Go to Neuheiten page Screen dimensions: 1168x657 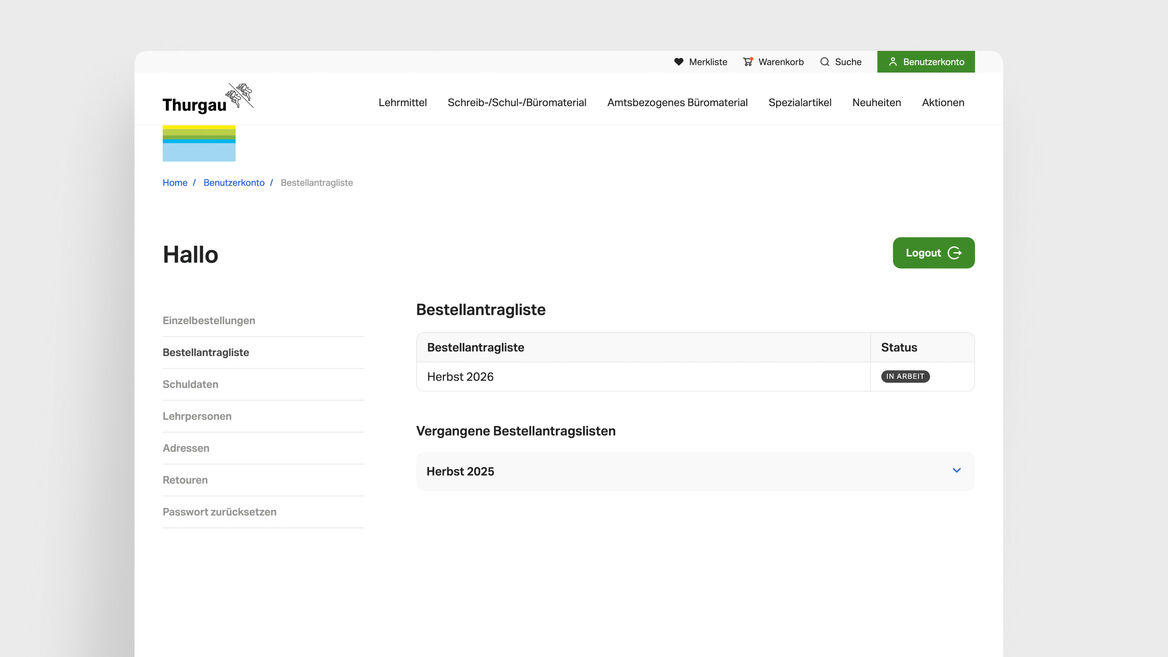tap(876, 102)
